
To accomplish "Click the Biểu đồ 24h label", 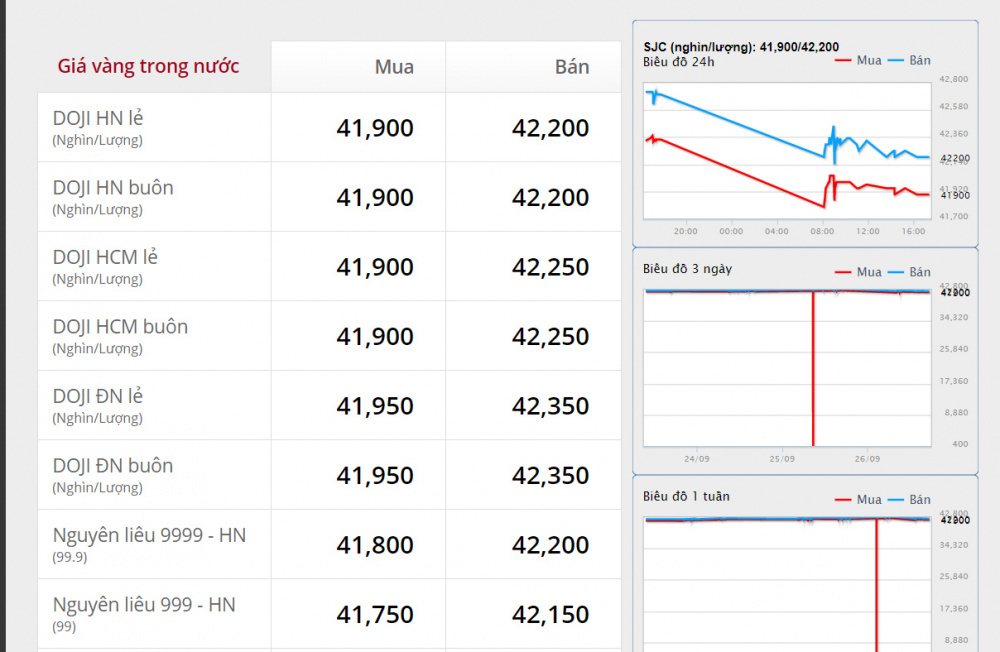I will [x=679, y=62].
